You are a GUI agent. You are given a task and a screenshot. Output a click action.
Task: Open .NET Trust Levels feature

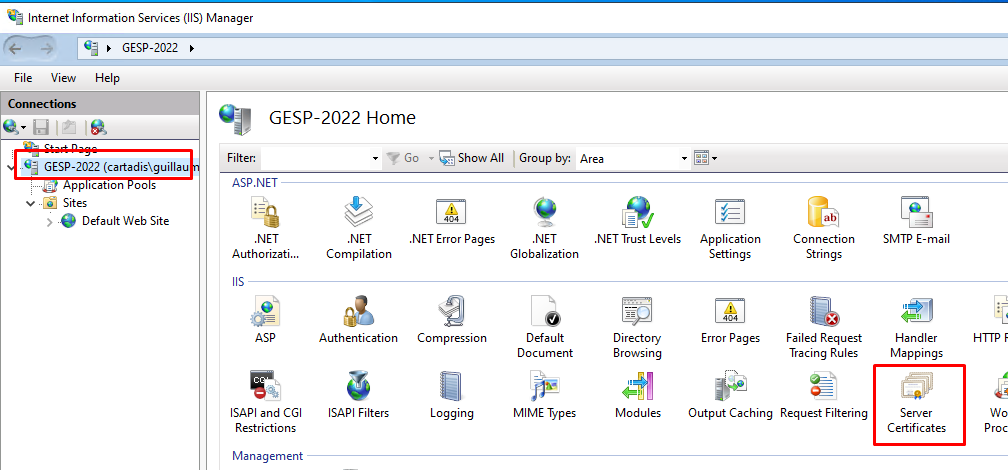[637, 222]
